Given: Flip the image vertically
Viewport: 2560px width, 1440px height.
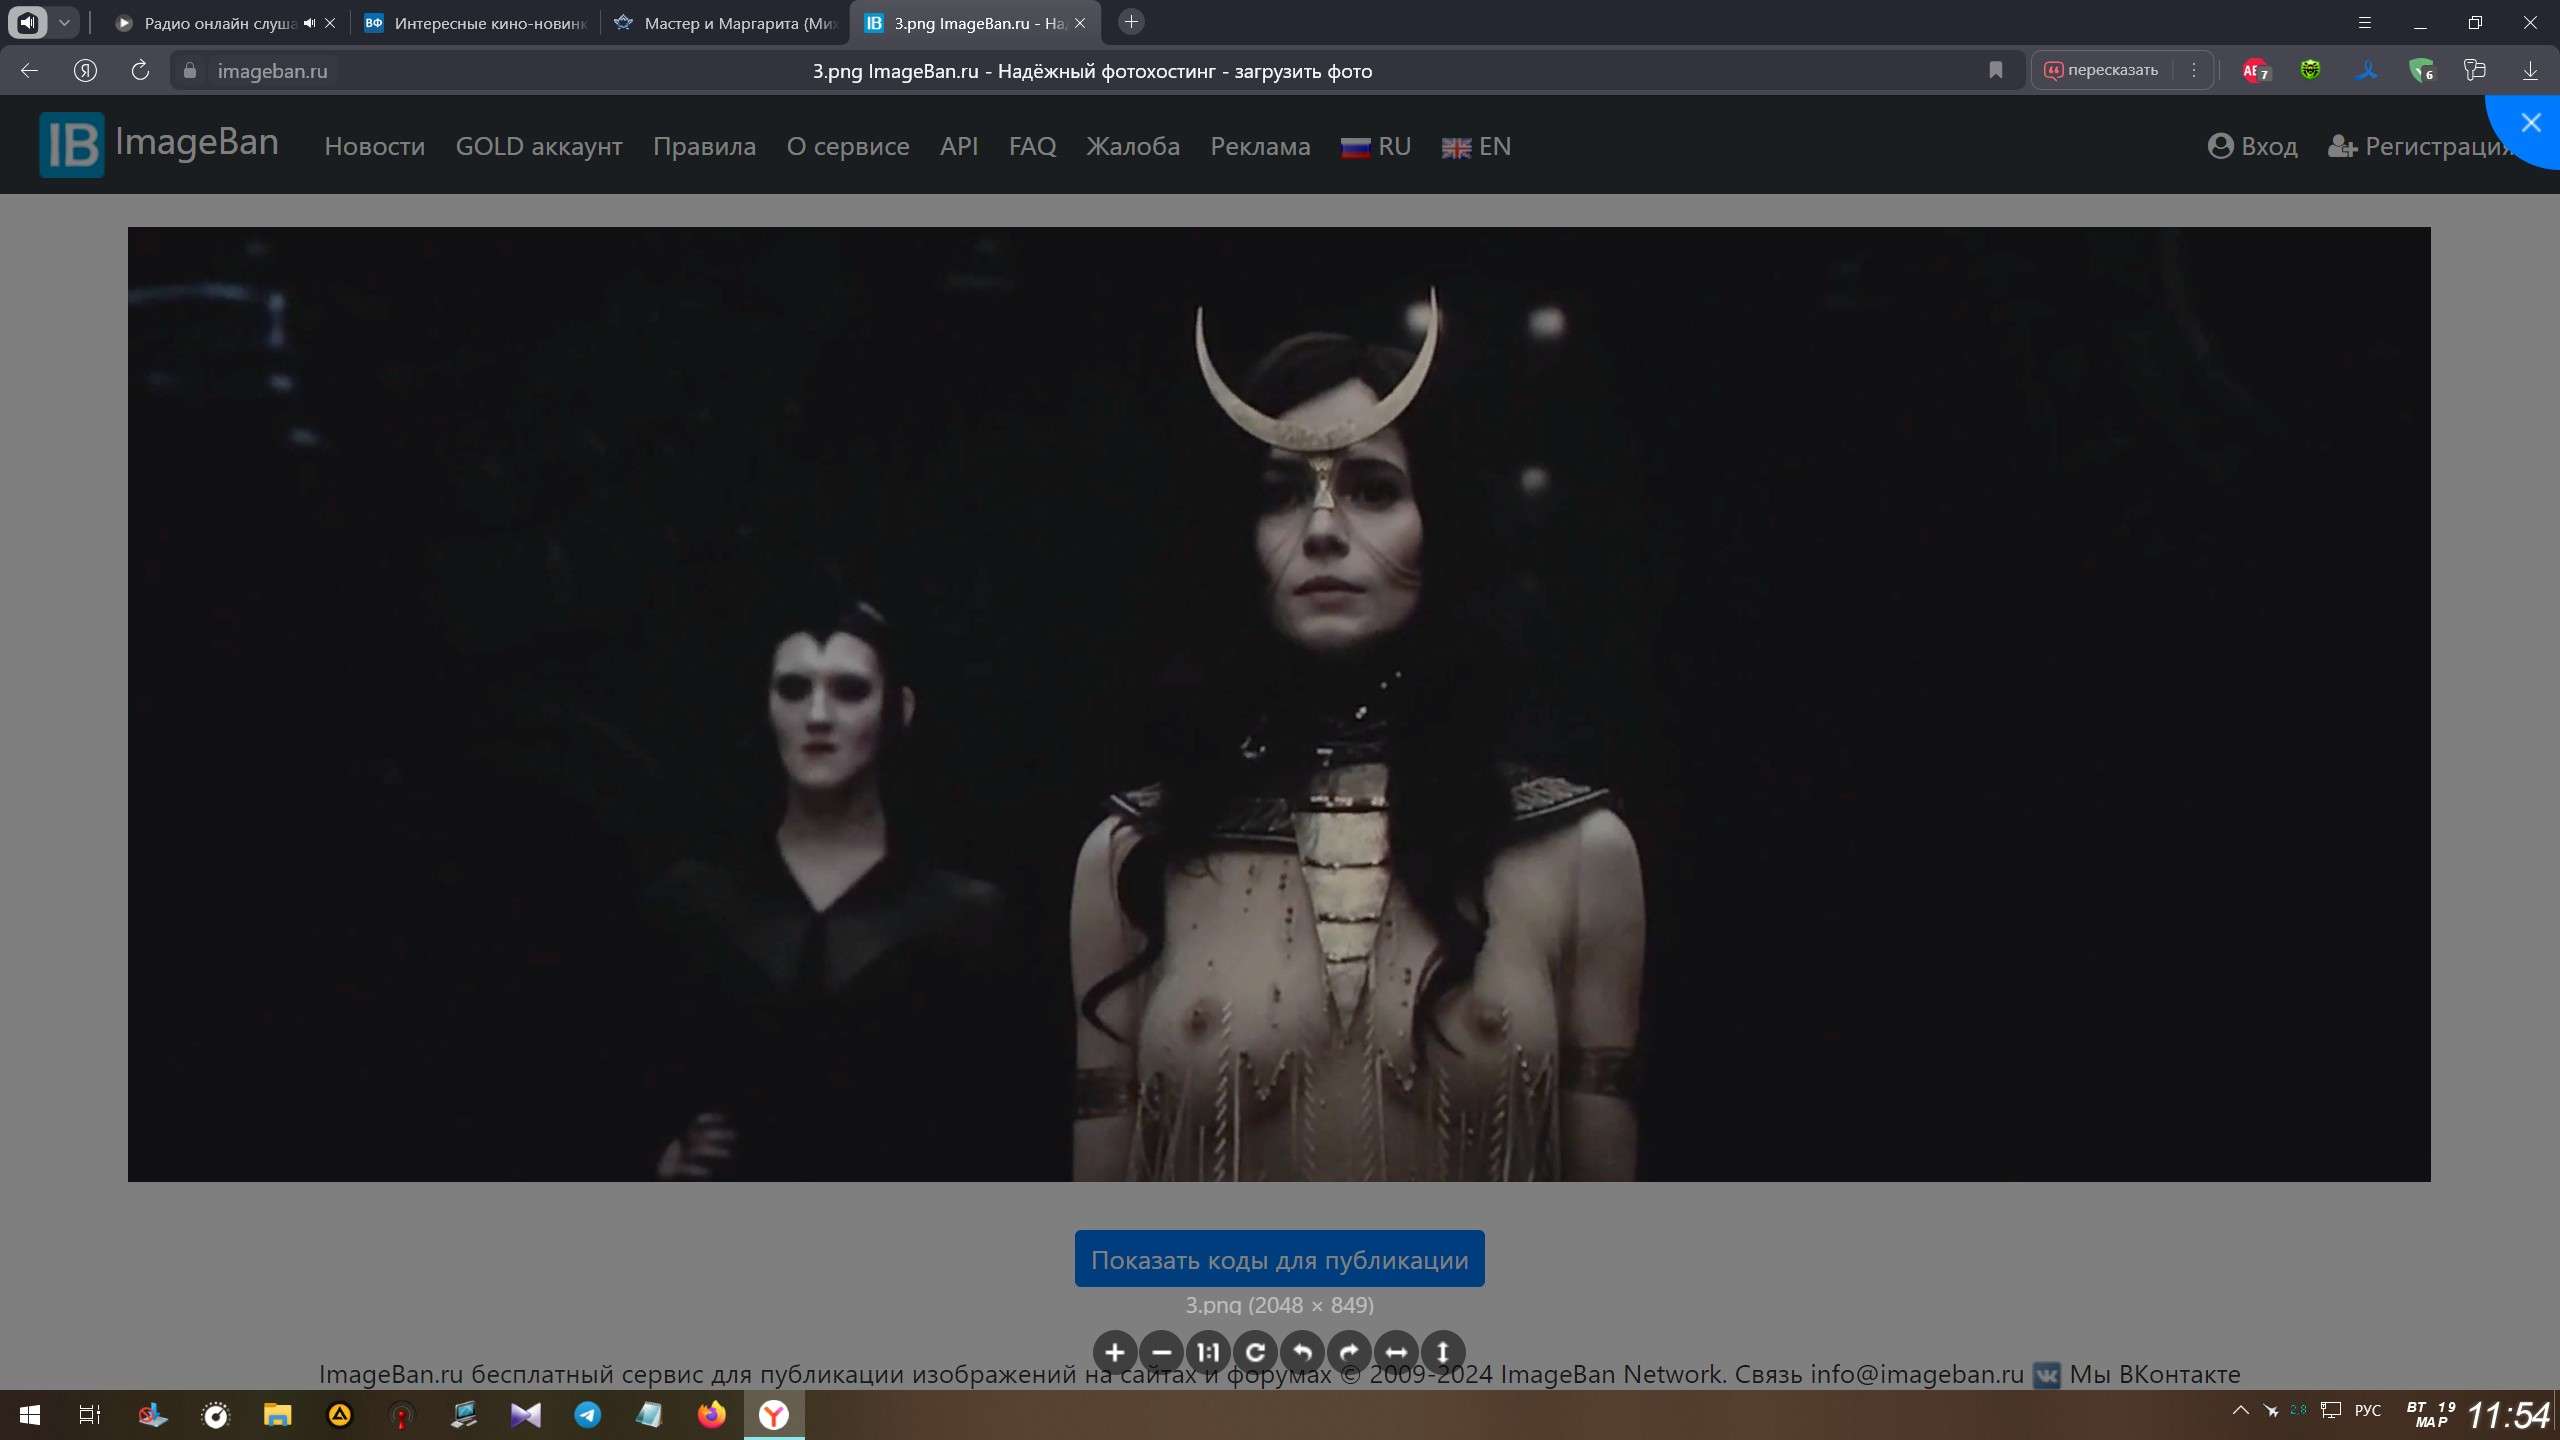Looking at the screenshot, I should click(1442, 1353).
